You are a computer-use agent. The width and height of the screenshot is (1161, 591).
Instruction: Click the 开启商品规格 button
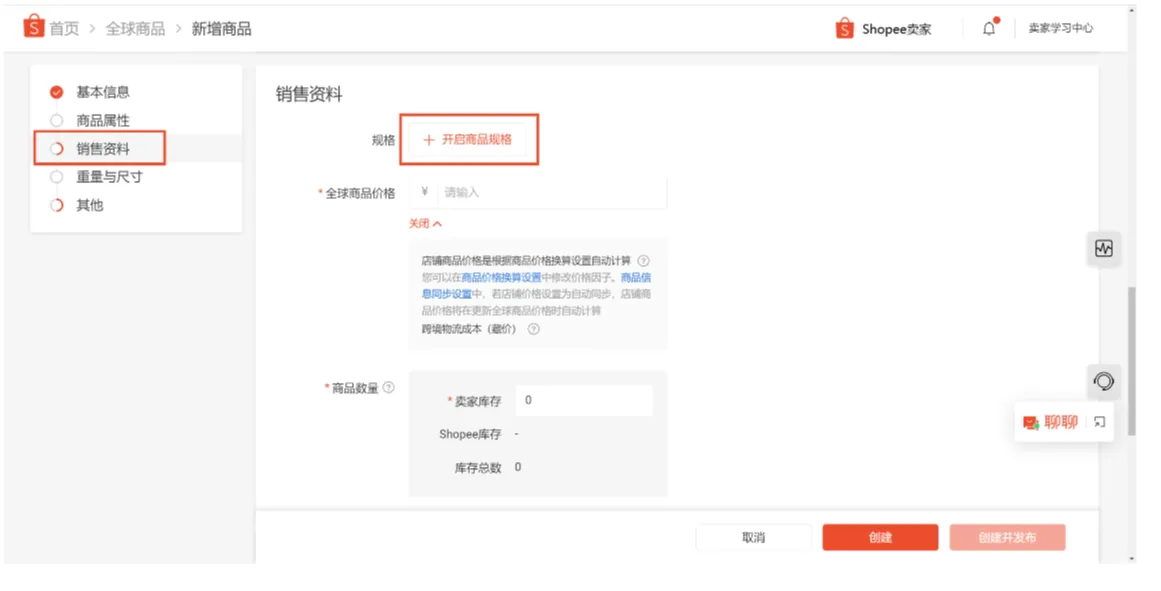click(x=469, y=140)
